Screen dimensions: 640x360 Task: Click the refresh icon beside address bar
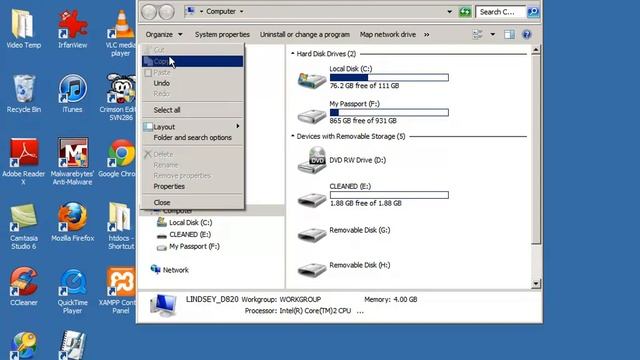[x=464, y=12]
